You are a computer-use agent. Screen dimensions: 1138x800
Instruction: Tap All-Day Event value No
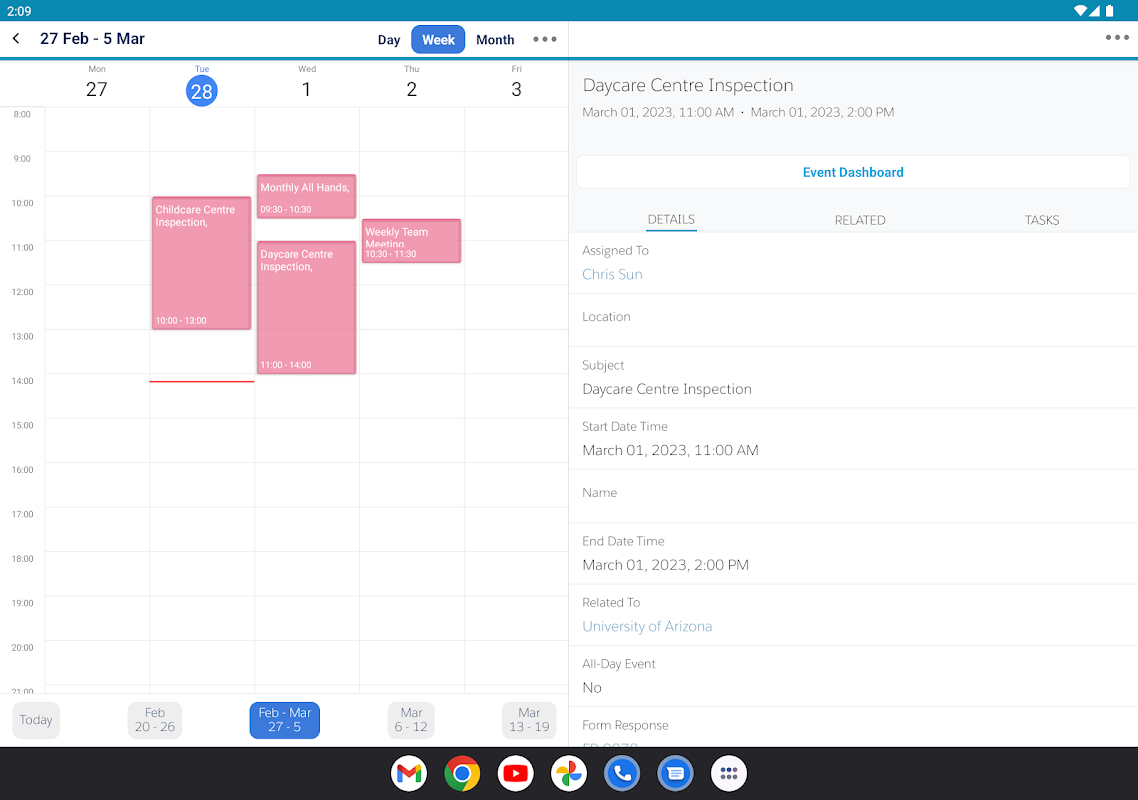pos(591,687)
